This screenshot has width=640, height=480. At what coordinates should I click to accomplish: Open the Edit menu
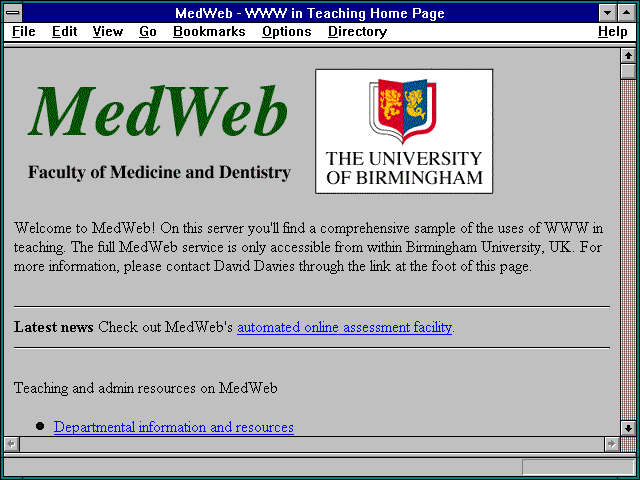point(64,32)
